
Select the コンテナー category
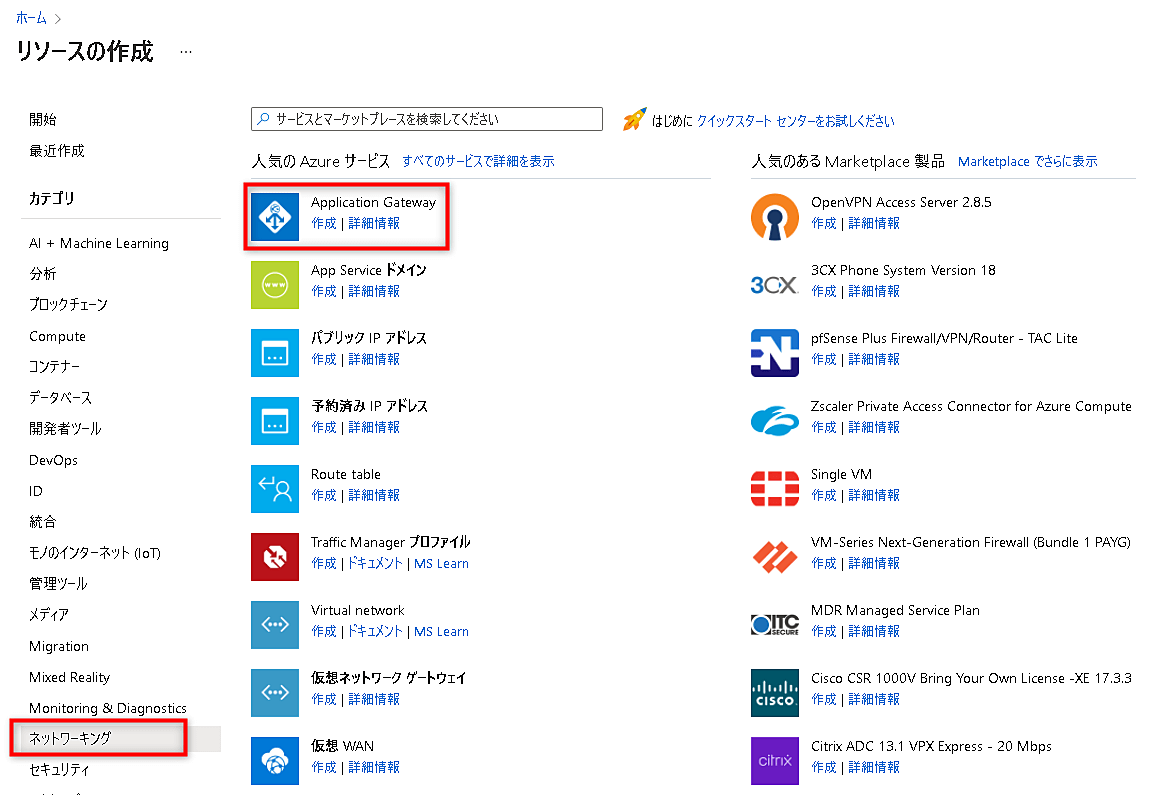[x=54, y=367]
